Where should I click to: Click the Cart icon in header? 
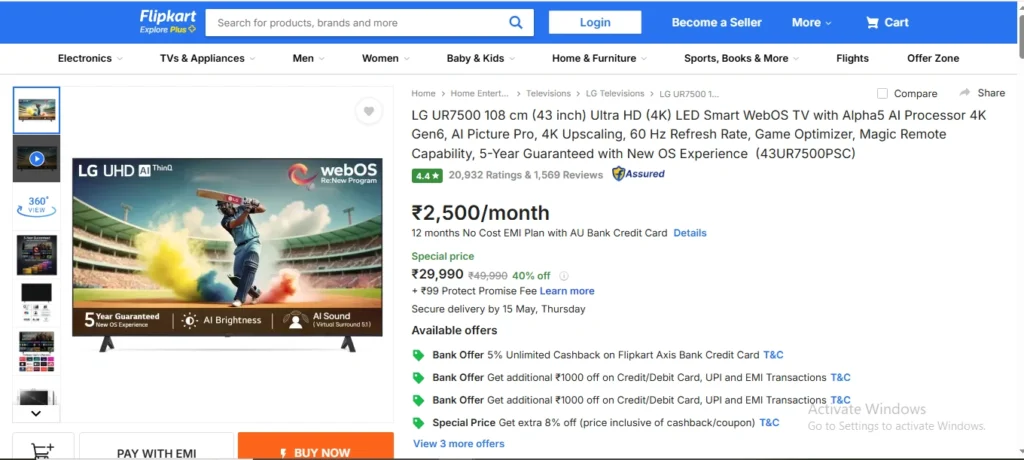click(872, 22)
